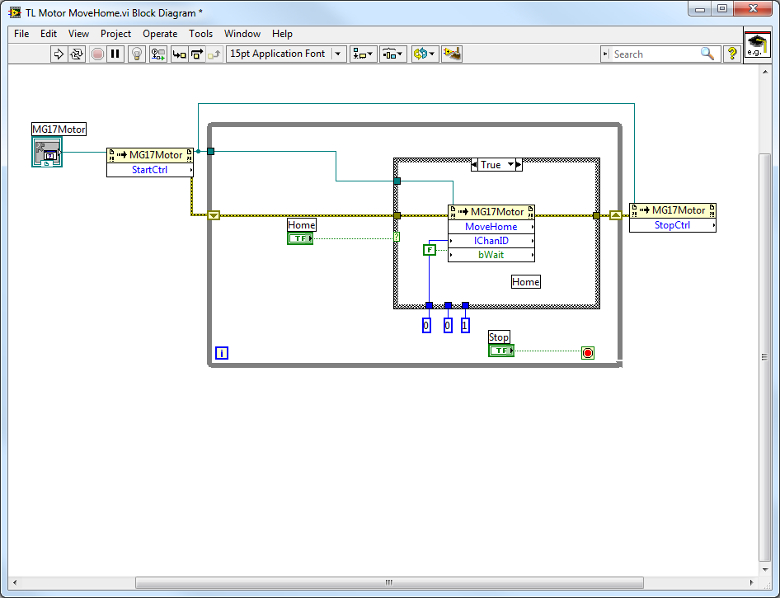
Task: Click the numeric constant 1
Action: coord(465,325)
